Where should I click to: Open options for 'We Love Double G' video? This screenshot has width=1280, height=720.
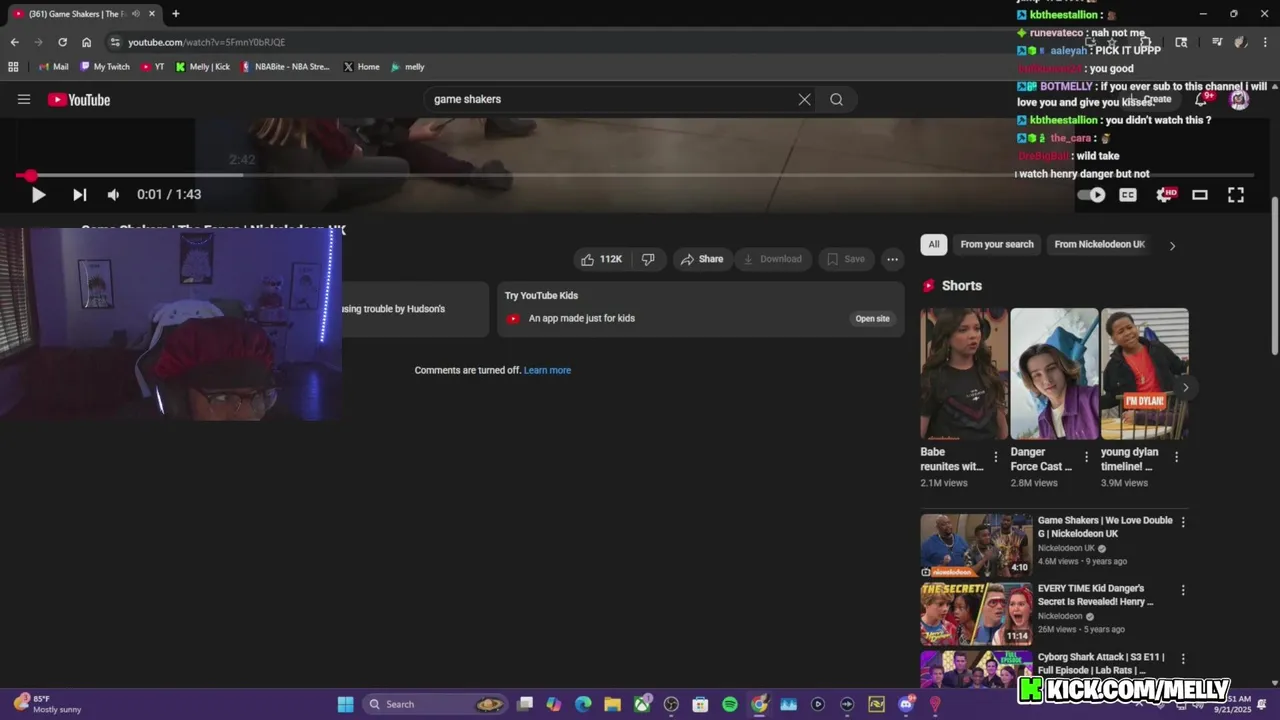point(1183,522)
